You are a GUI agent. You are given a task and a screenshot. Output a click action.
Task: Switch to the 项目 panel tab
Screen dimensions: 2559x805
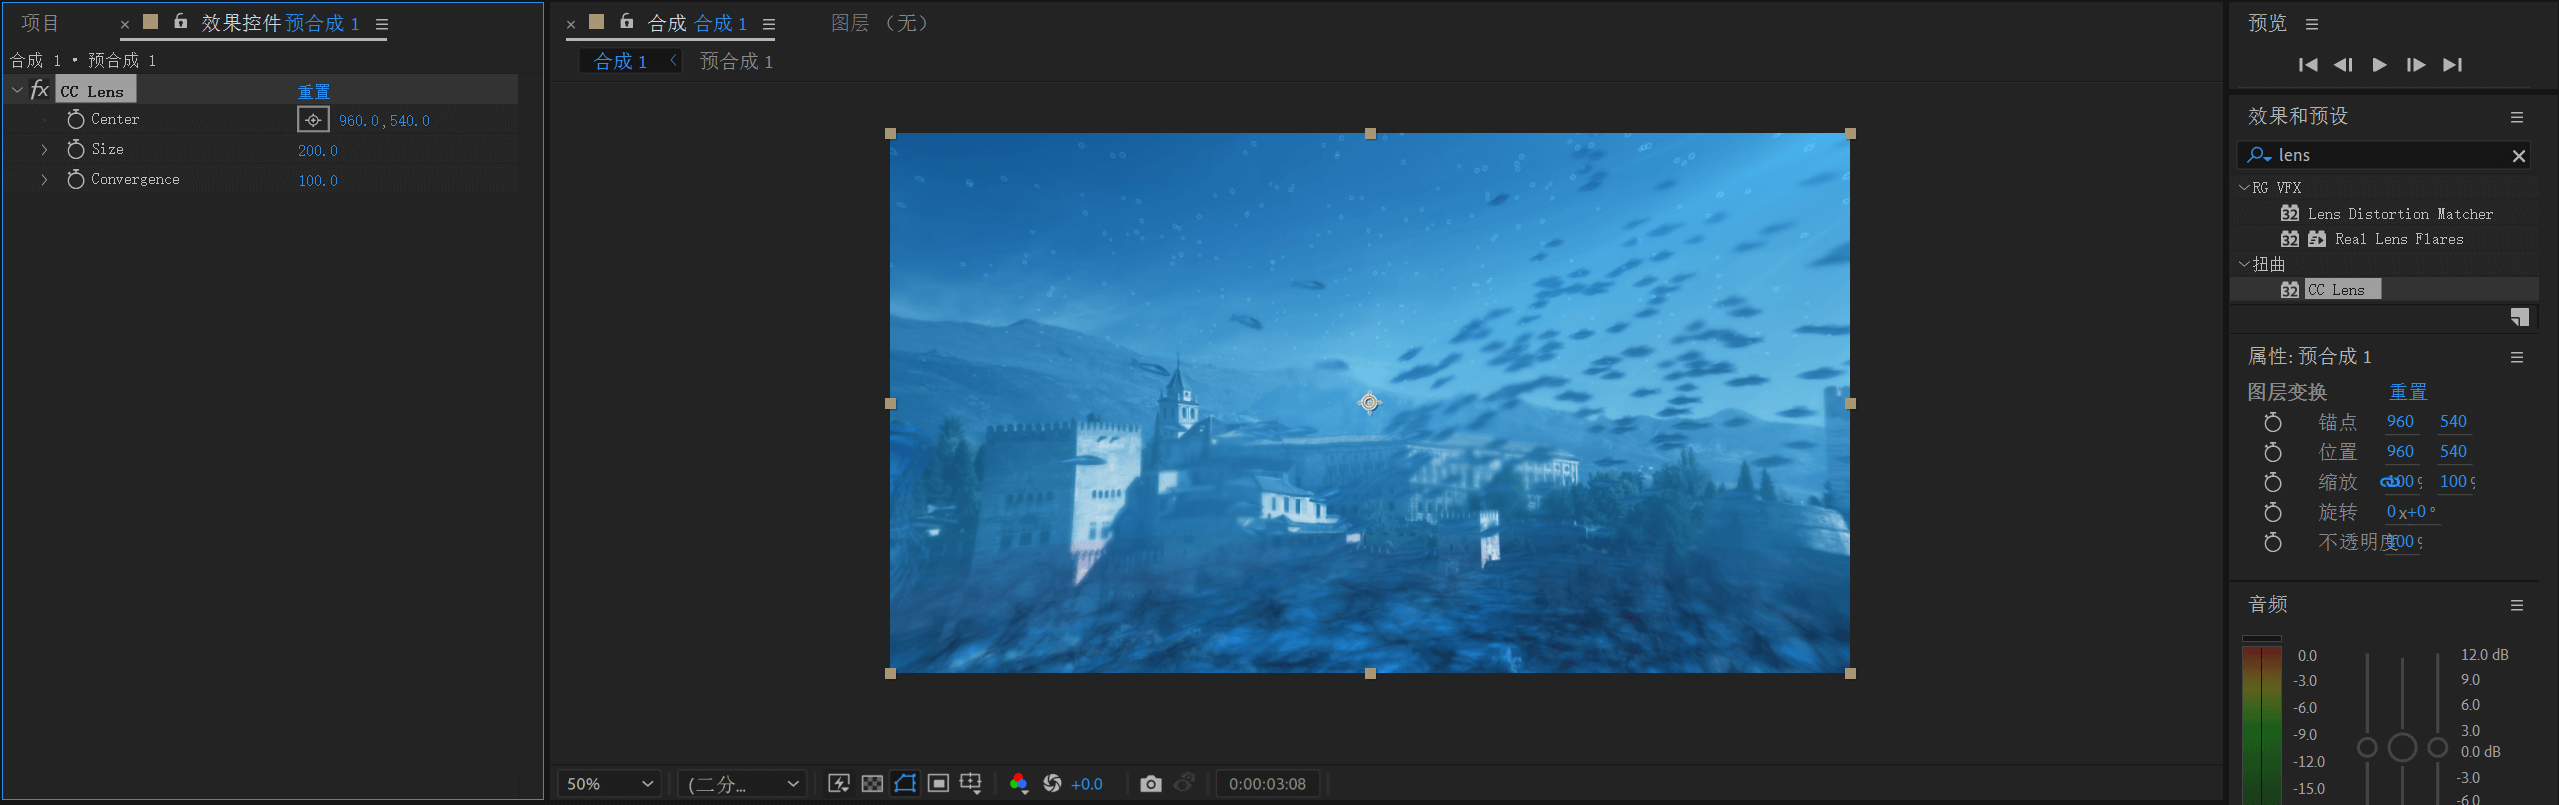point(41,23)
